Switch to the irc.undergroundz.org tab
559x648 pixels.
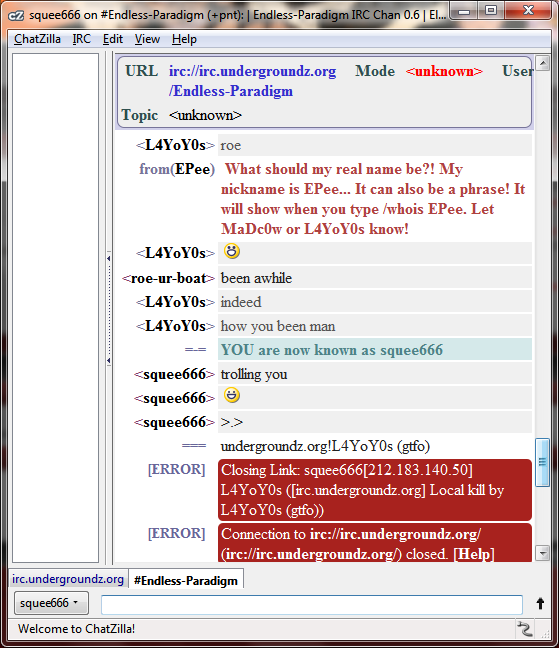point(68,579)
